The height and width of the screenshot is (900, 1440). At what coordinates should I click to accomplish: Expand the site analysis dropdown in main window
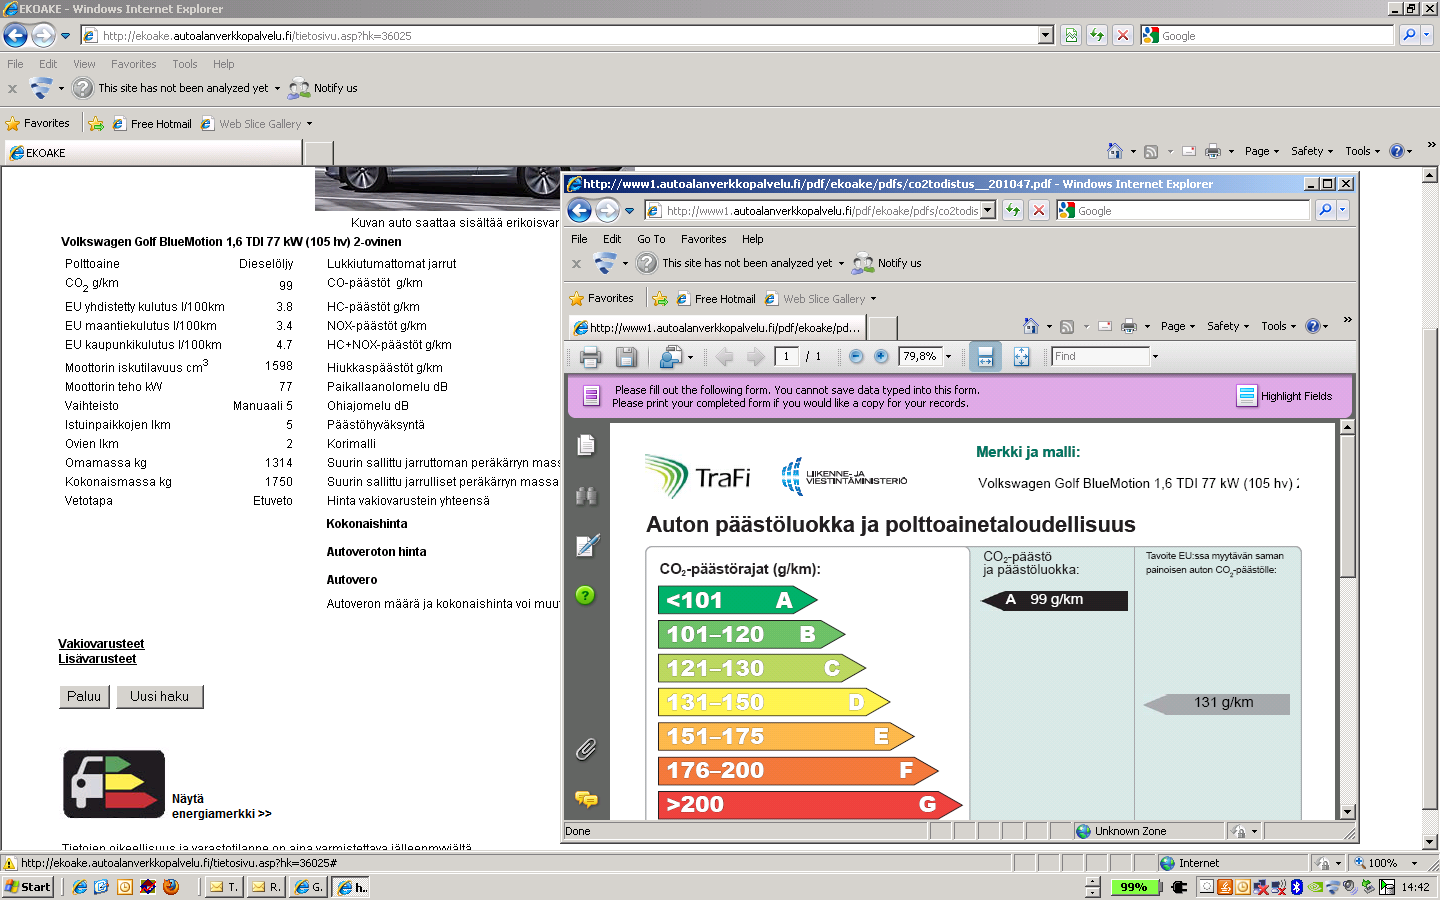tap(277, 88)
